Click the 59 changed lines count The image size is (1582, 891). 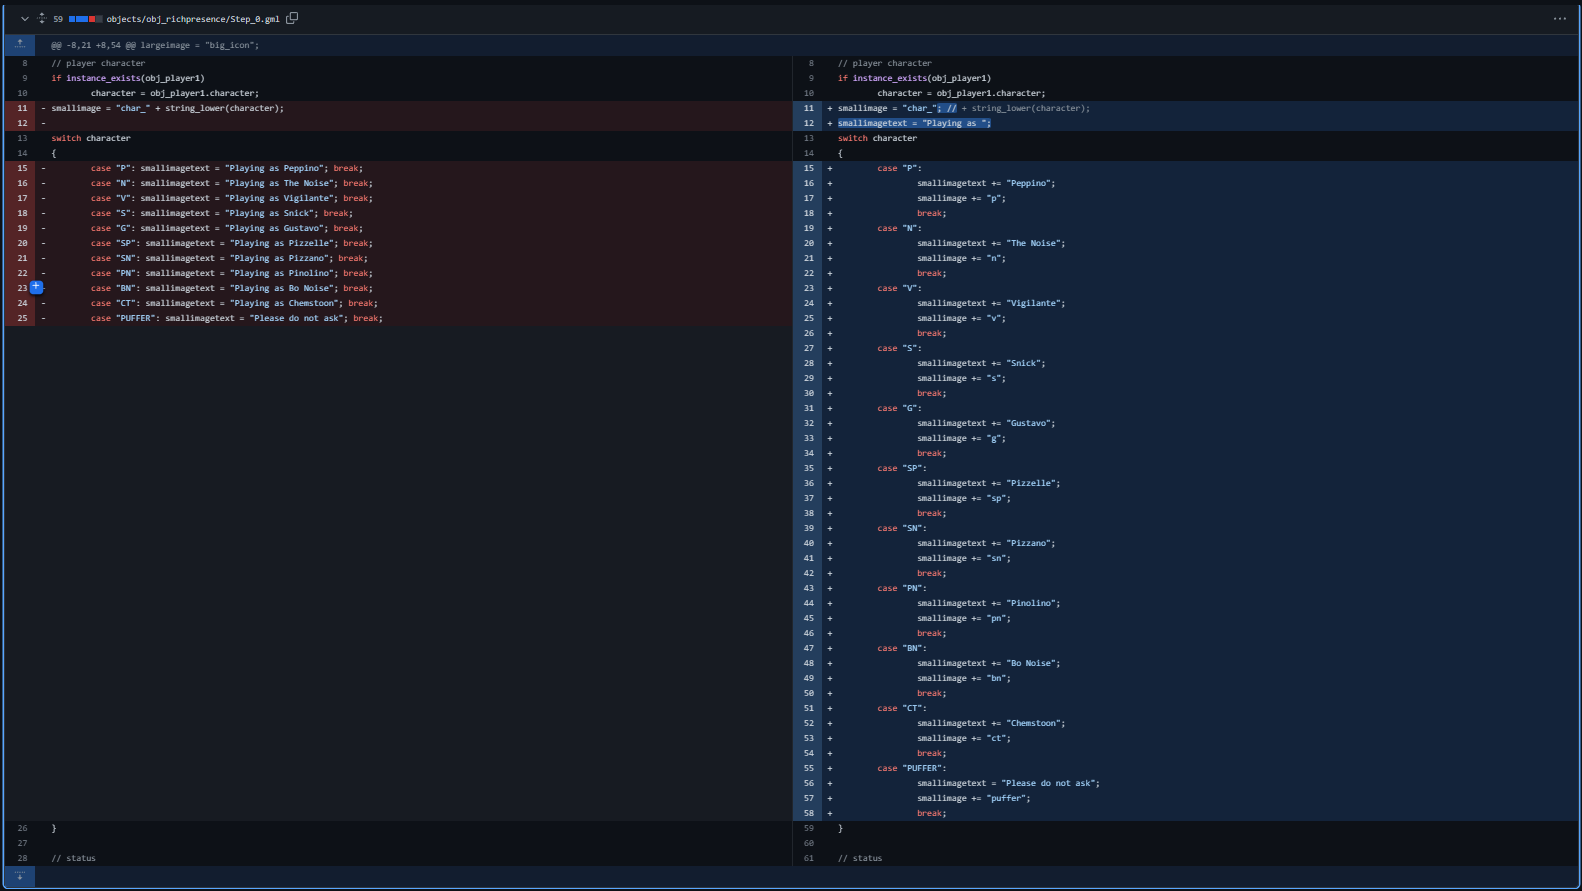click(58, 19)
